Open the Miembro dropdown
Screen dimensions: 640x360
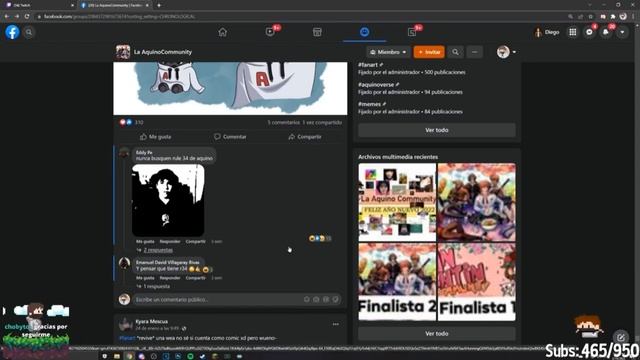388,52
